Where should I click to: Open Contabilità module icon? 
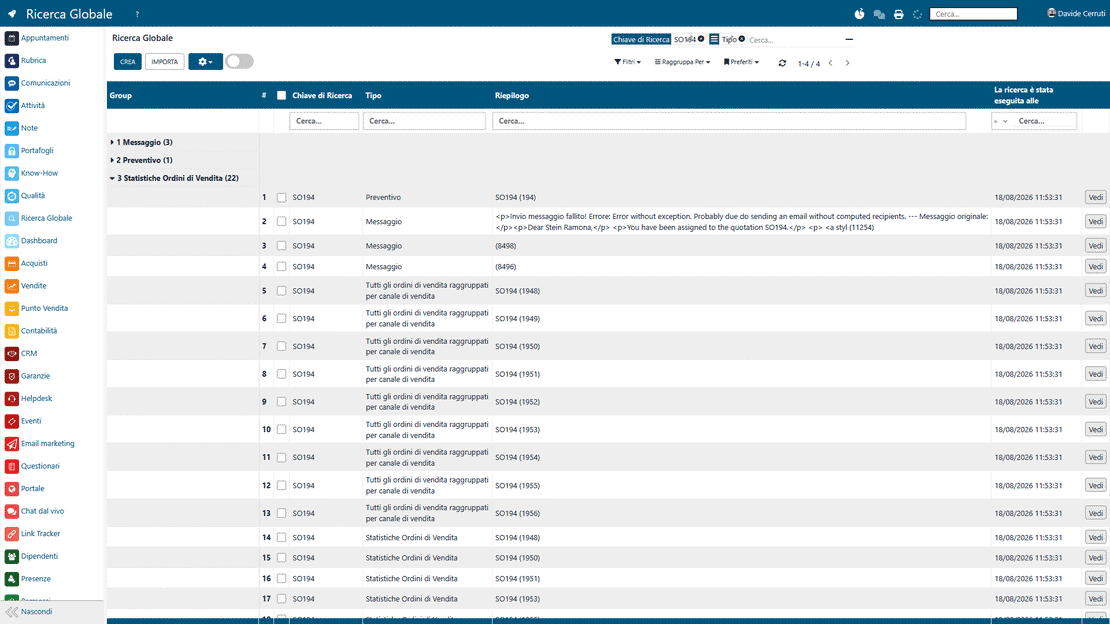pyautogui.click(x=11, y=331)
